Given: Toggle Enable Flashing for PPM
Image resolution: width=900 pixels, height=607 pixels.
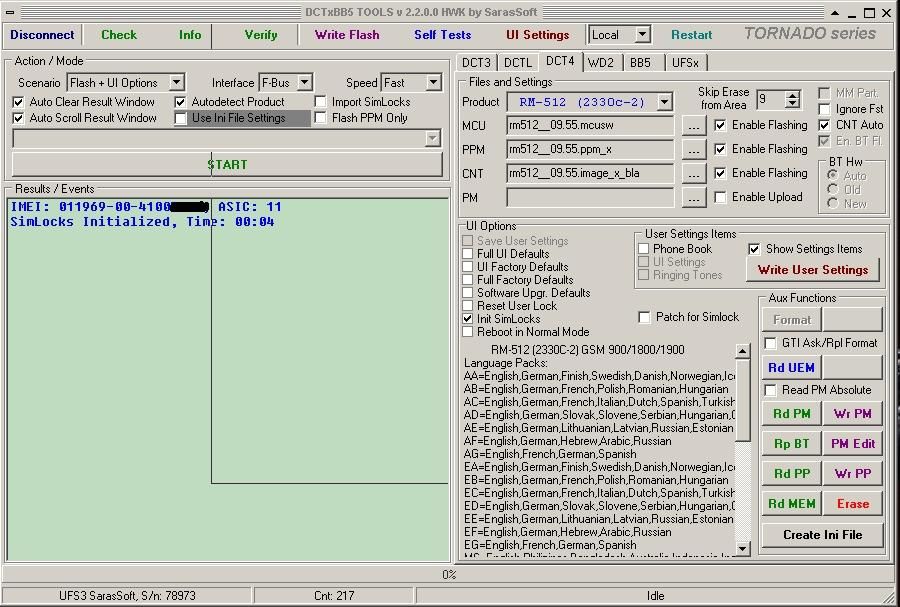Looking at the screenshot, I should [x=720, y=149].
